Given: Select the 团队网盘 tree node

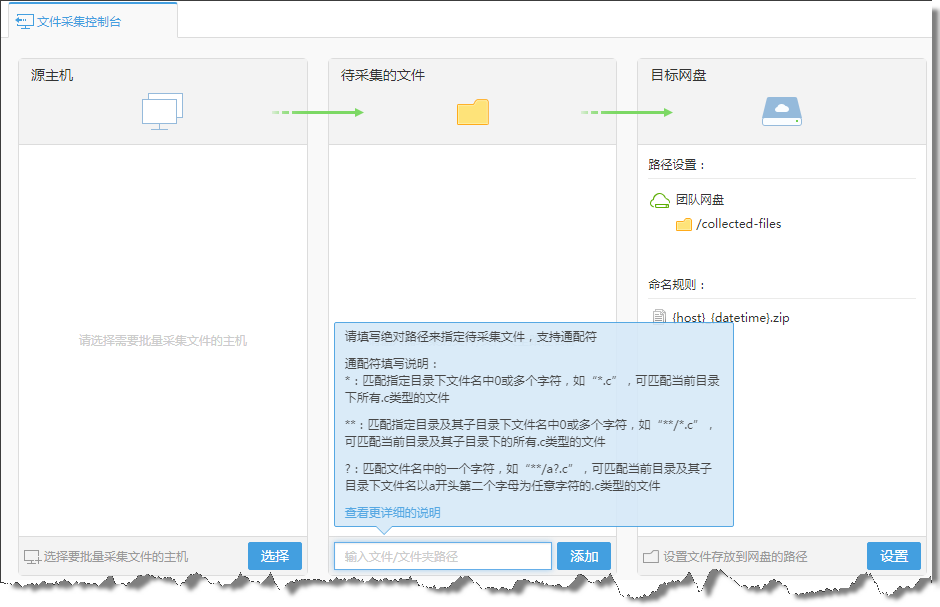Looking at the screenshot, I should (x=700, y=200).
